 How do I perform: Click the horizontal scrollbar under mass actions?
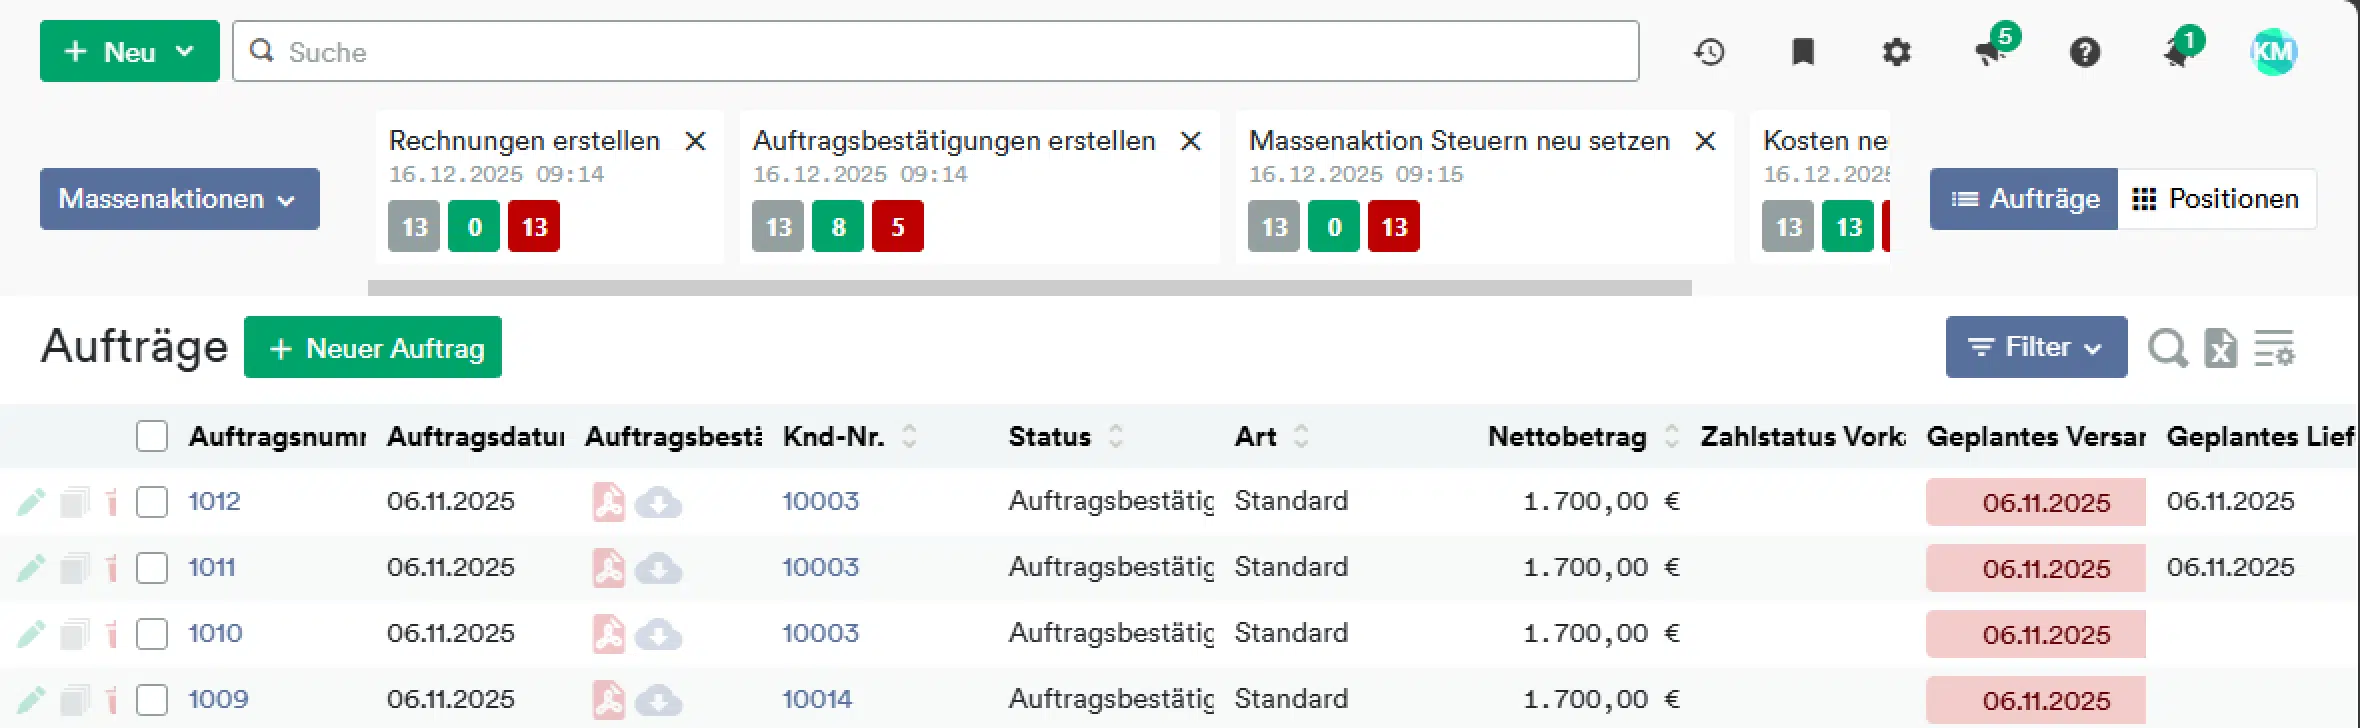tap(1029, 288)
